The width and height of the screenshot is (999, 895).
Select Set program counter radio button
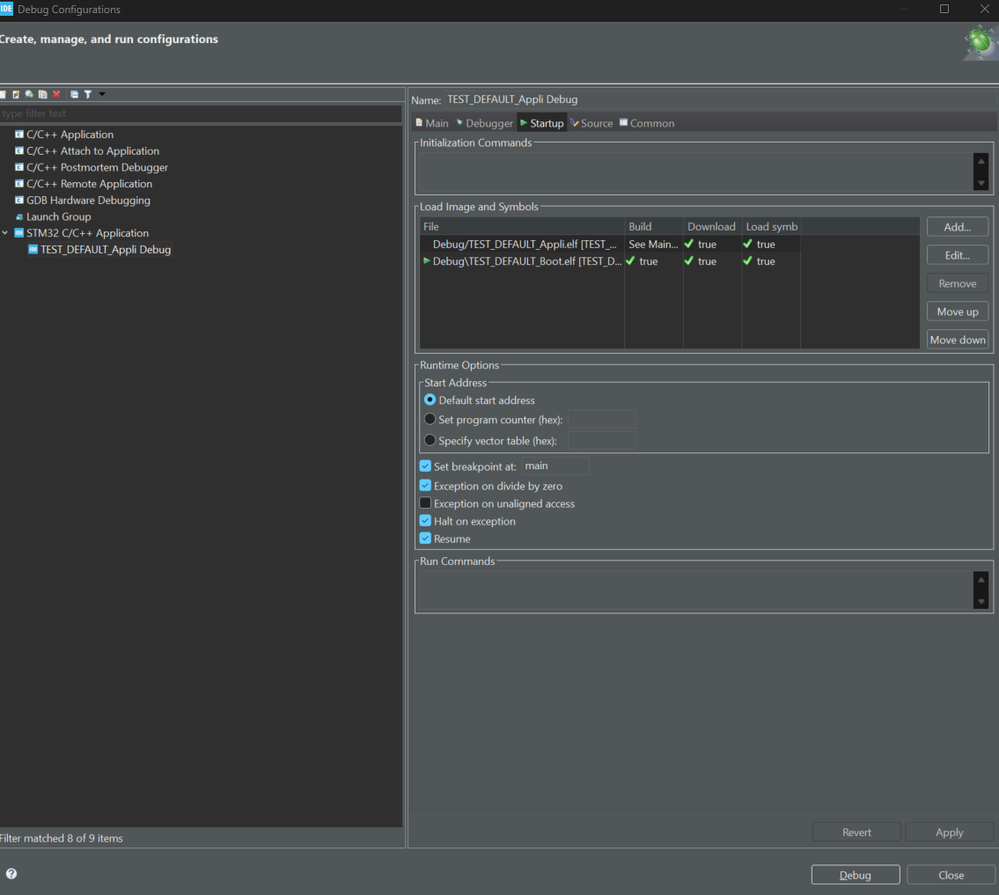430,419
